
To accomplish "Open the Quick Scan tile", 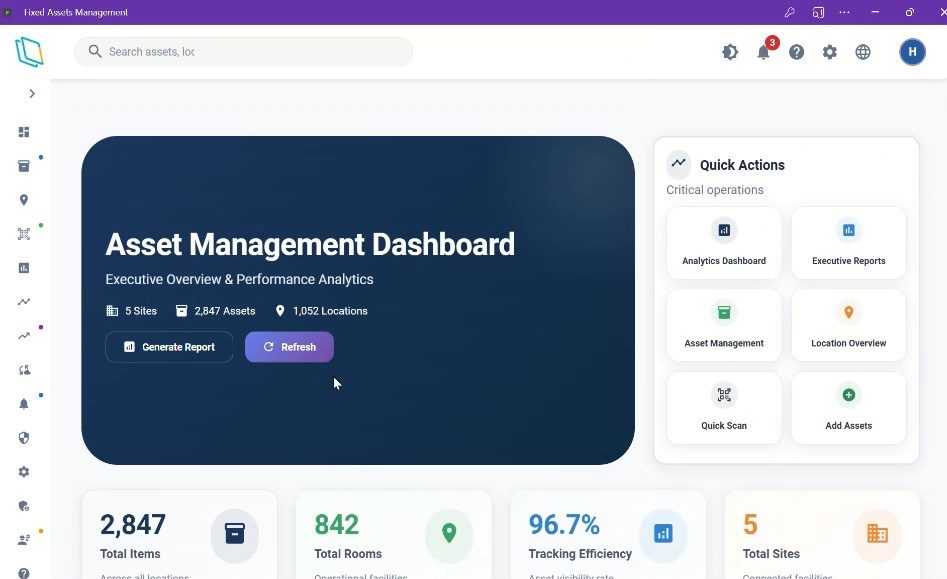I will [x=724, y=408].
